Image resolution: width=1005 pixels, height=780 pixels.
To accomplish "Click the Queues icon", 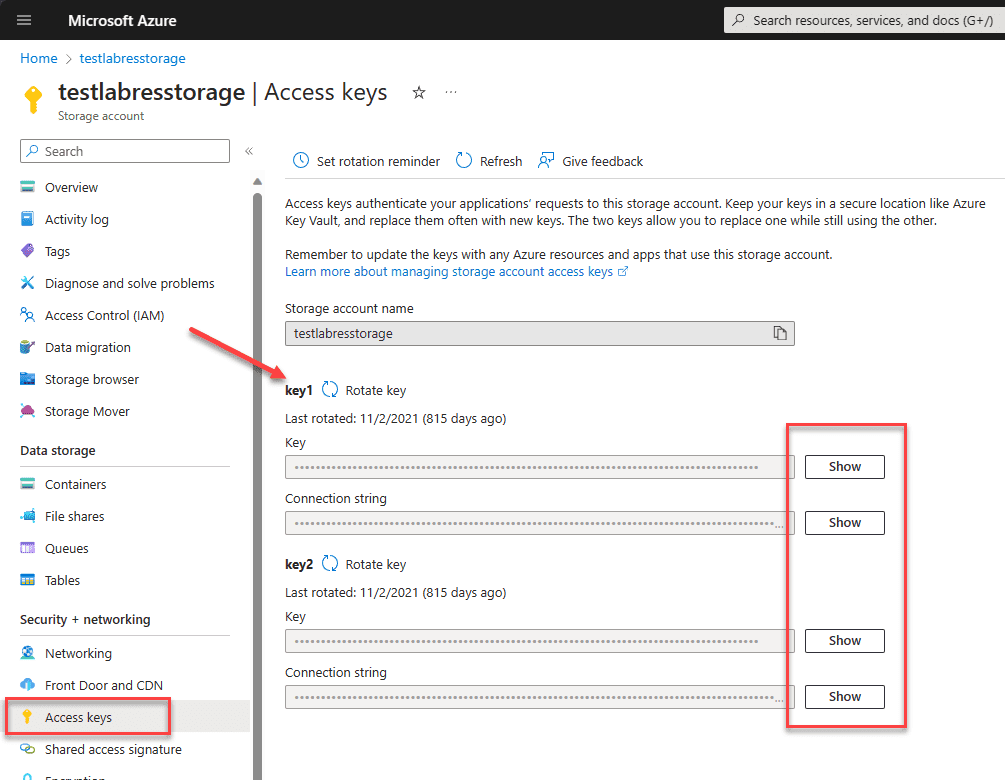I will (28, 548).
